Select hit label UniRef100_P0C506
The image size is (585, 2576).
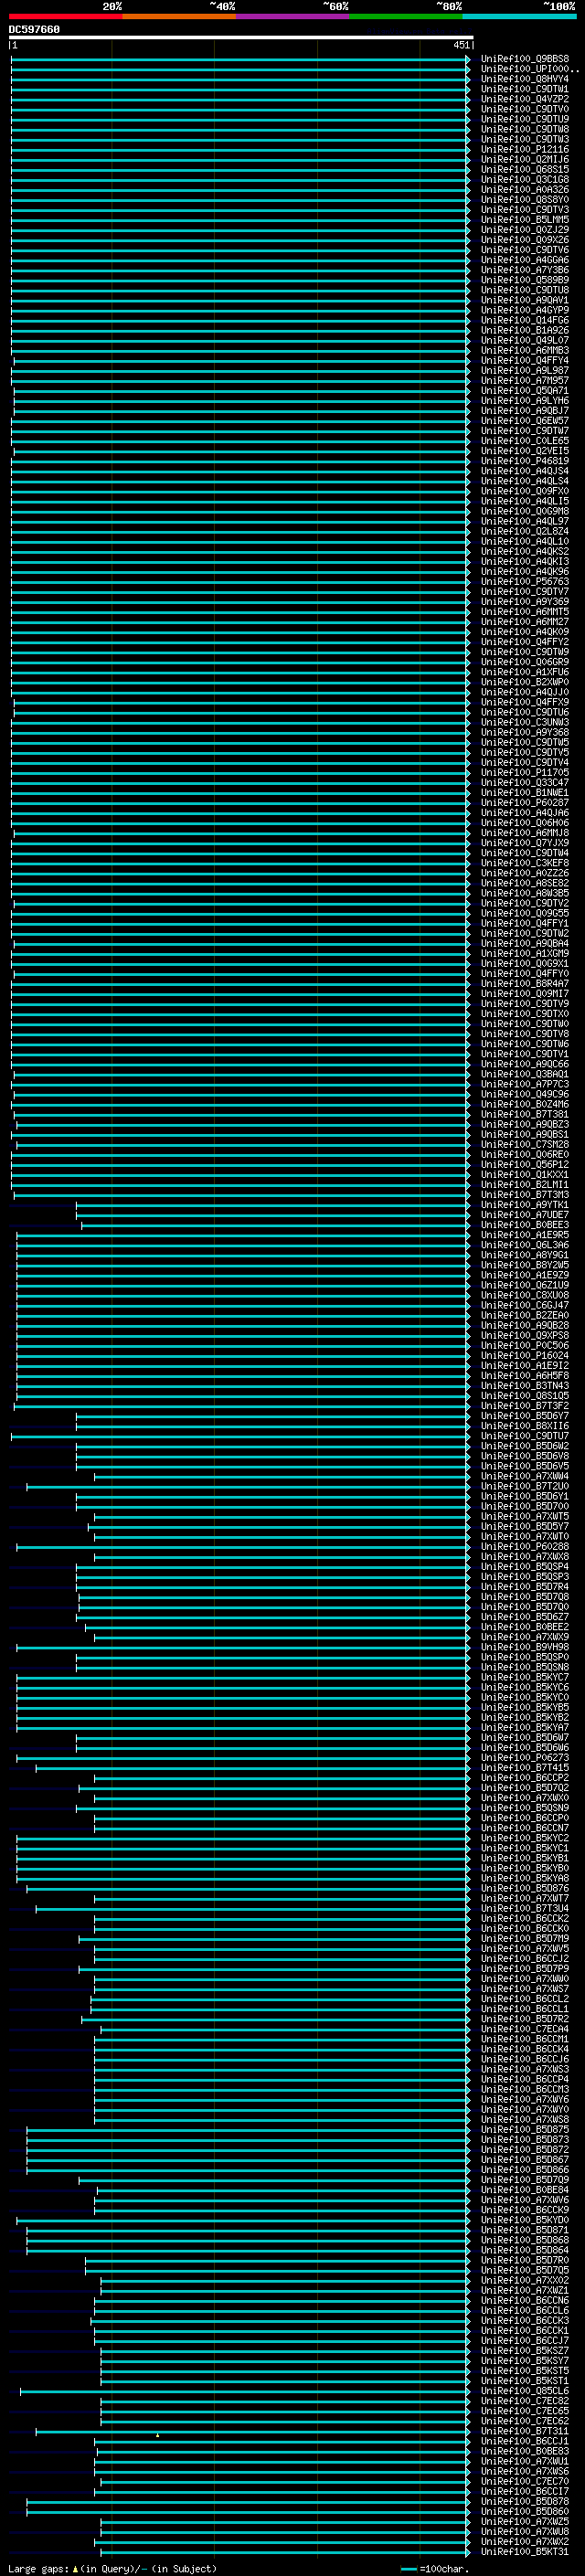click(x=525, y=1345)
